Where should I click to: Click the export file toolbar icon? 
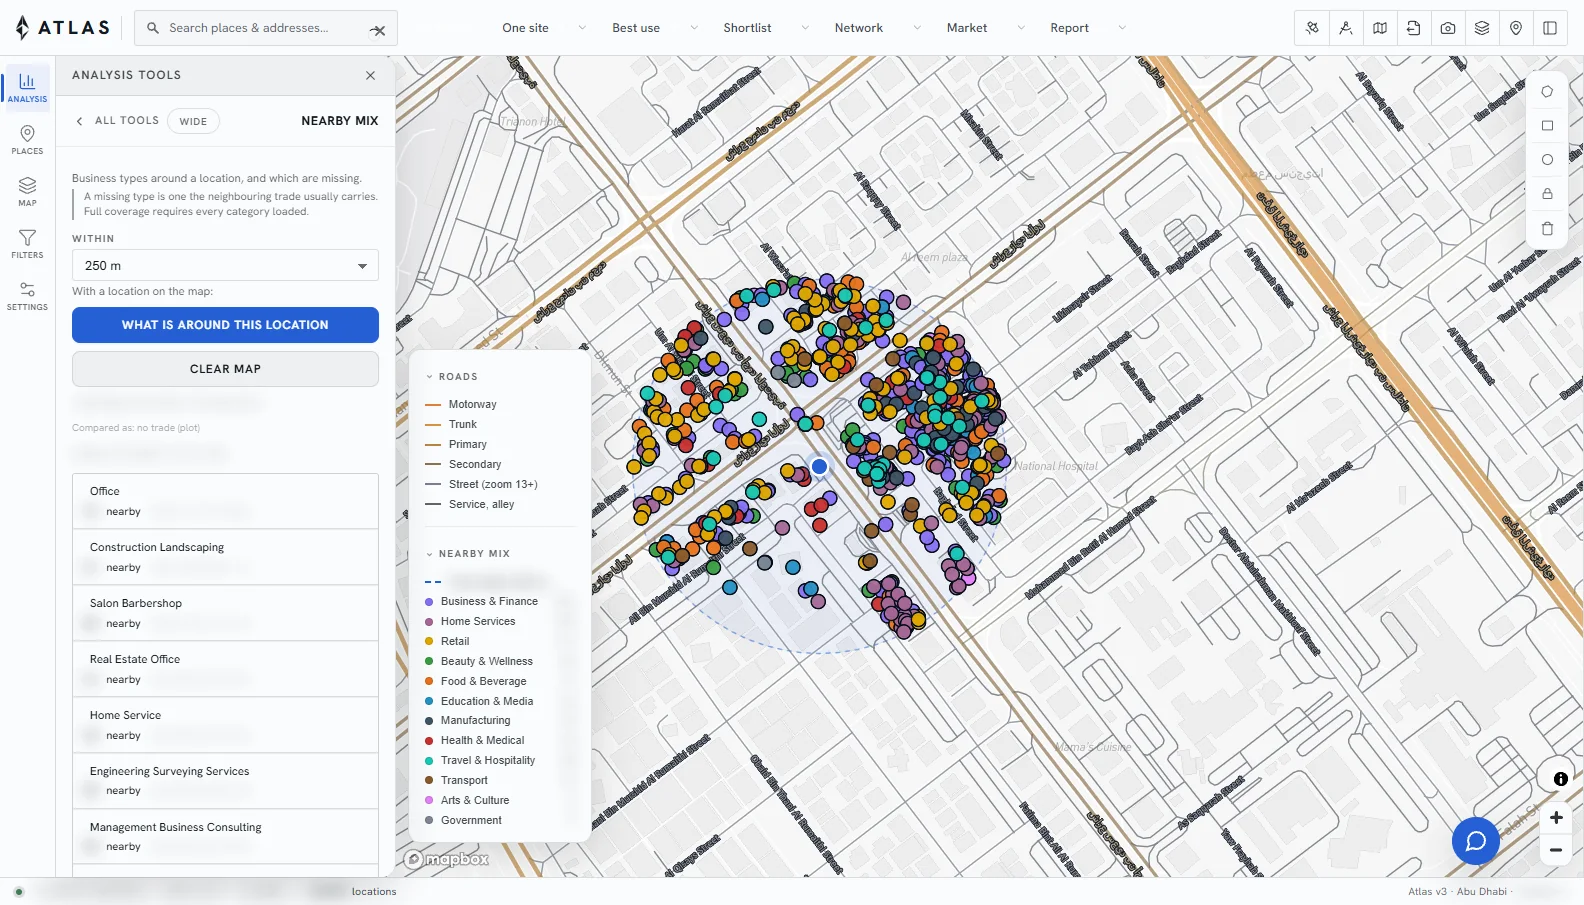tap(1414, 28)
